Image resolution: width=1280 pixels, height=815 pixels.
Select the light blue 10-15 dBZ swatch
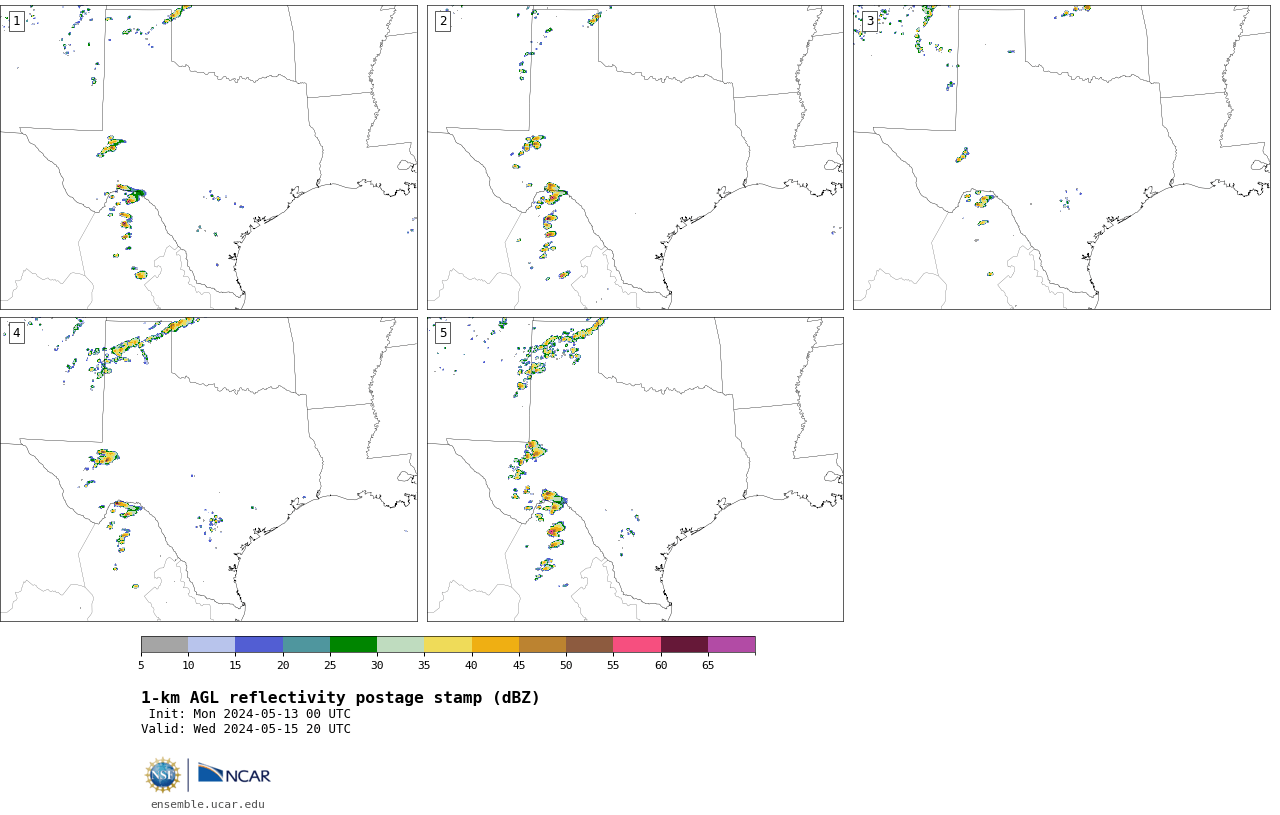coord(211,644)
